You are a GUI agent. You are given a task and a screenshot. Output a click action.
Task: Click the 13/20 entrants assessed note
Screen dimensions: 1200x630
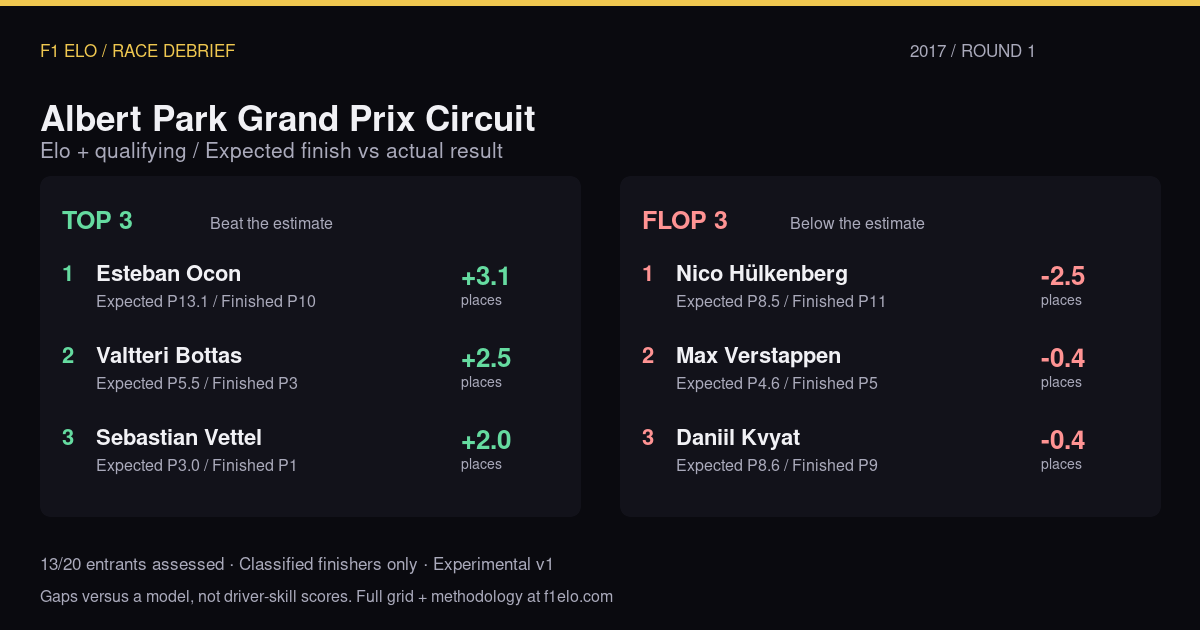click(132, 565)
